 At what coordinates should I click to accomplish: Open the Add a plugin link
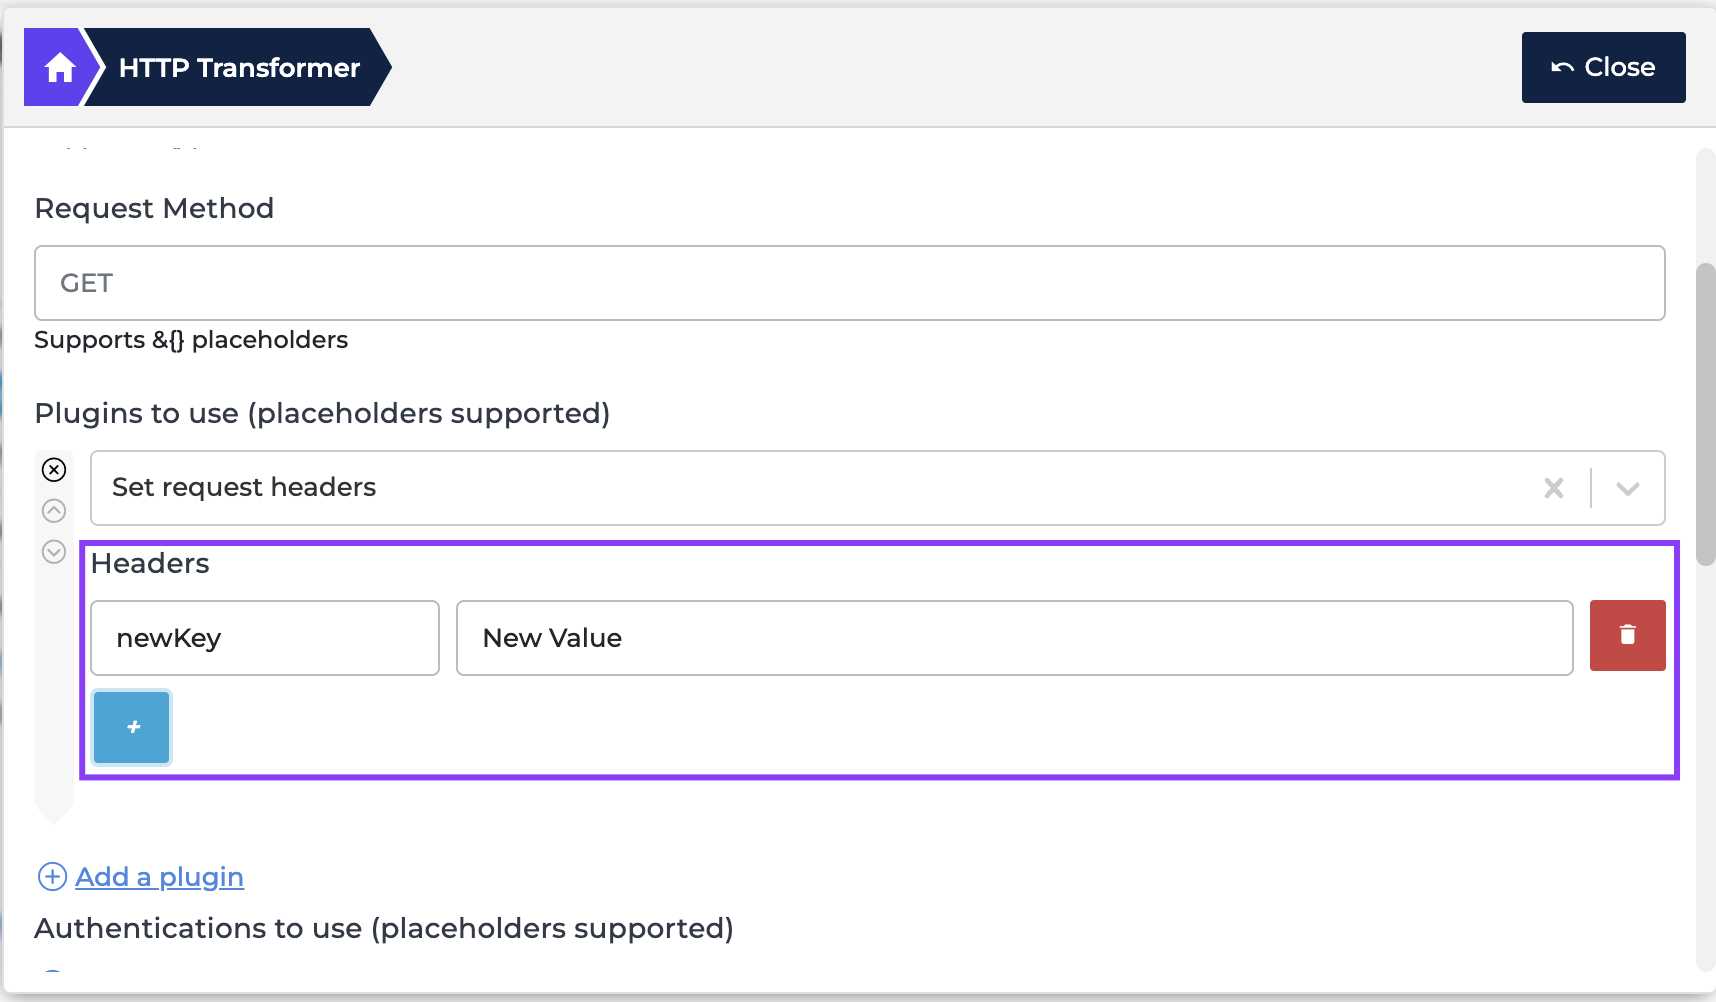(159, 877)
